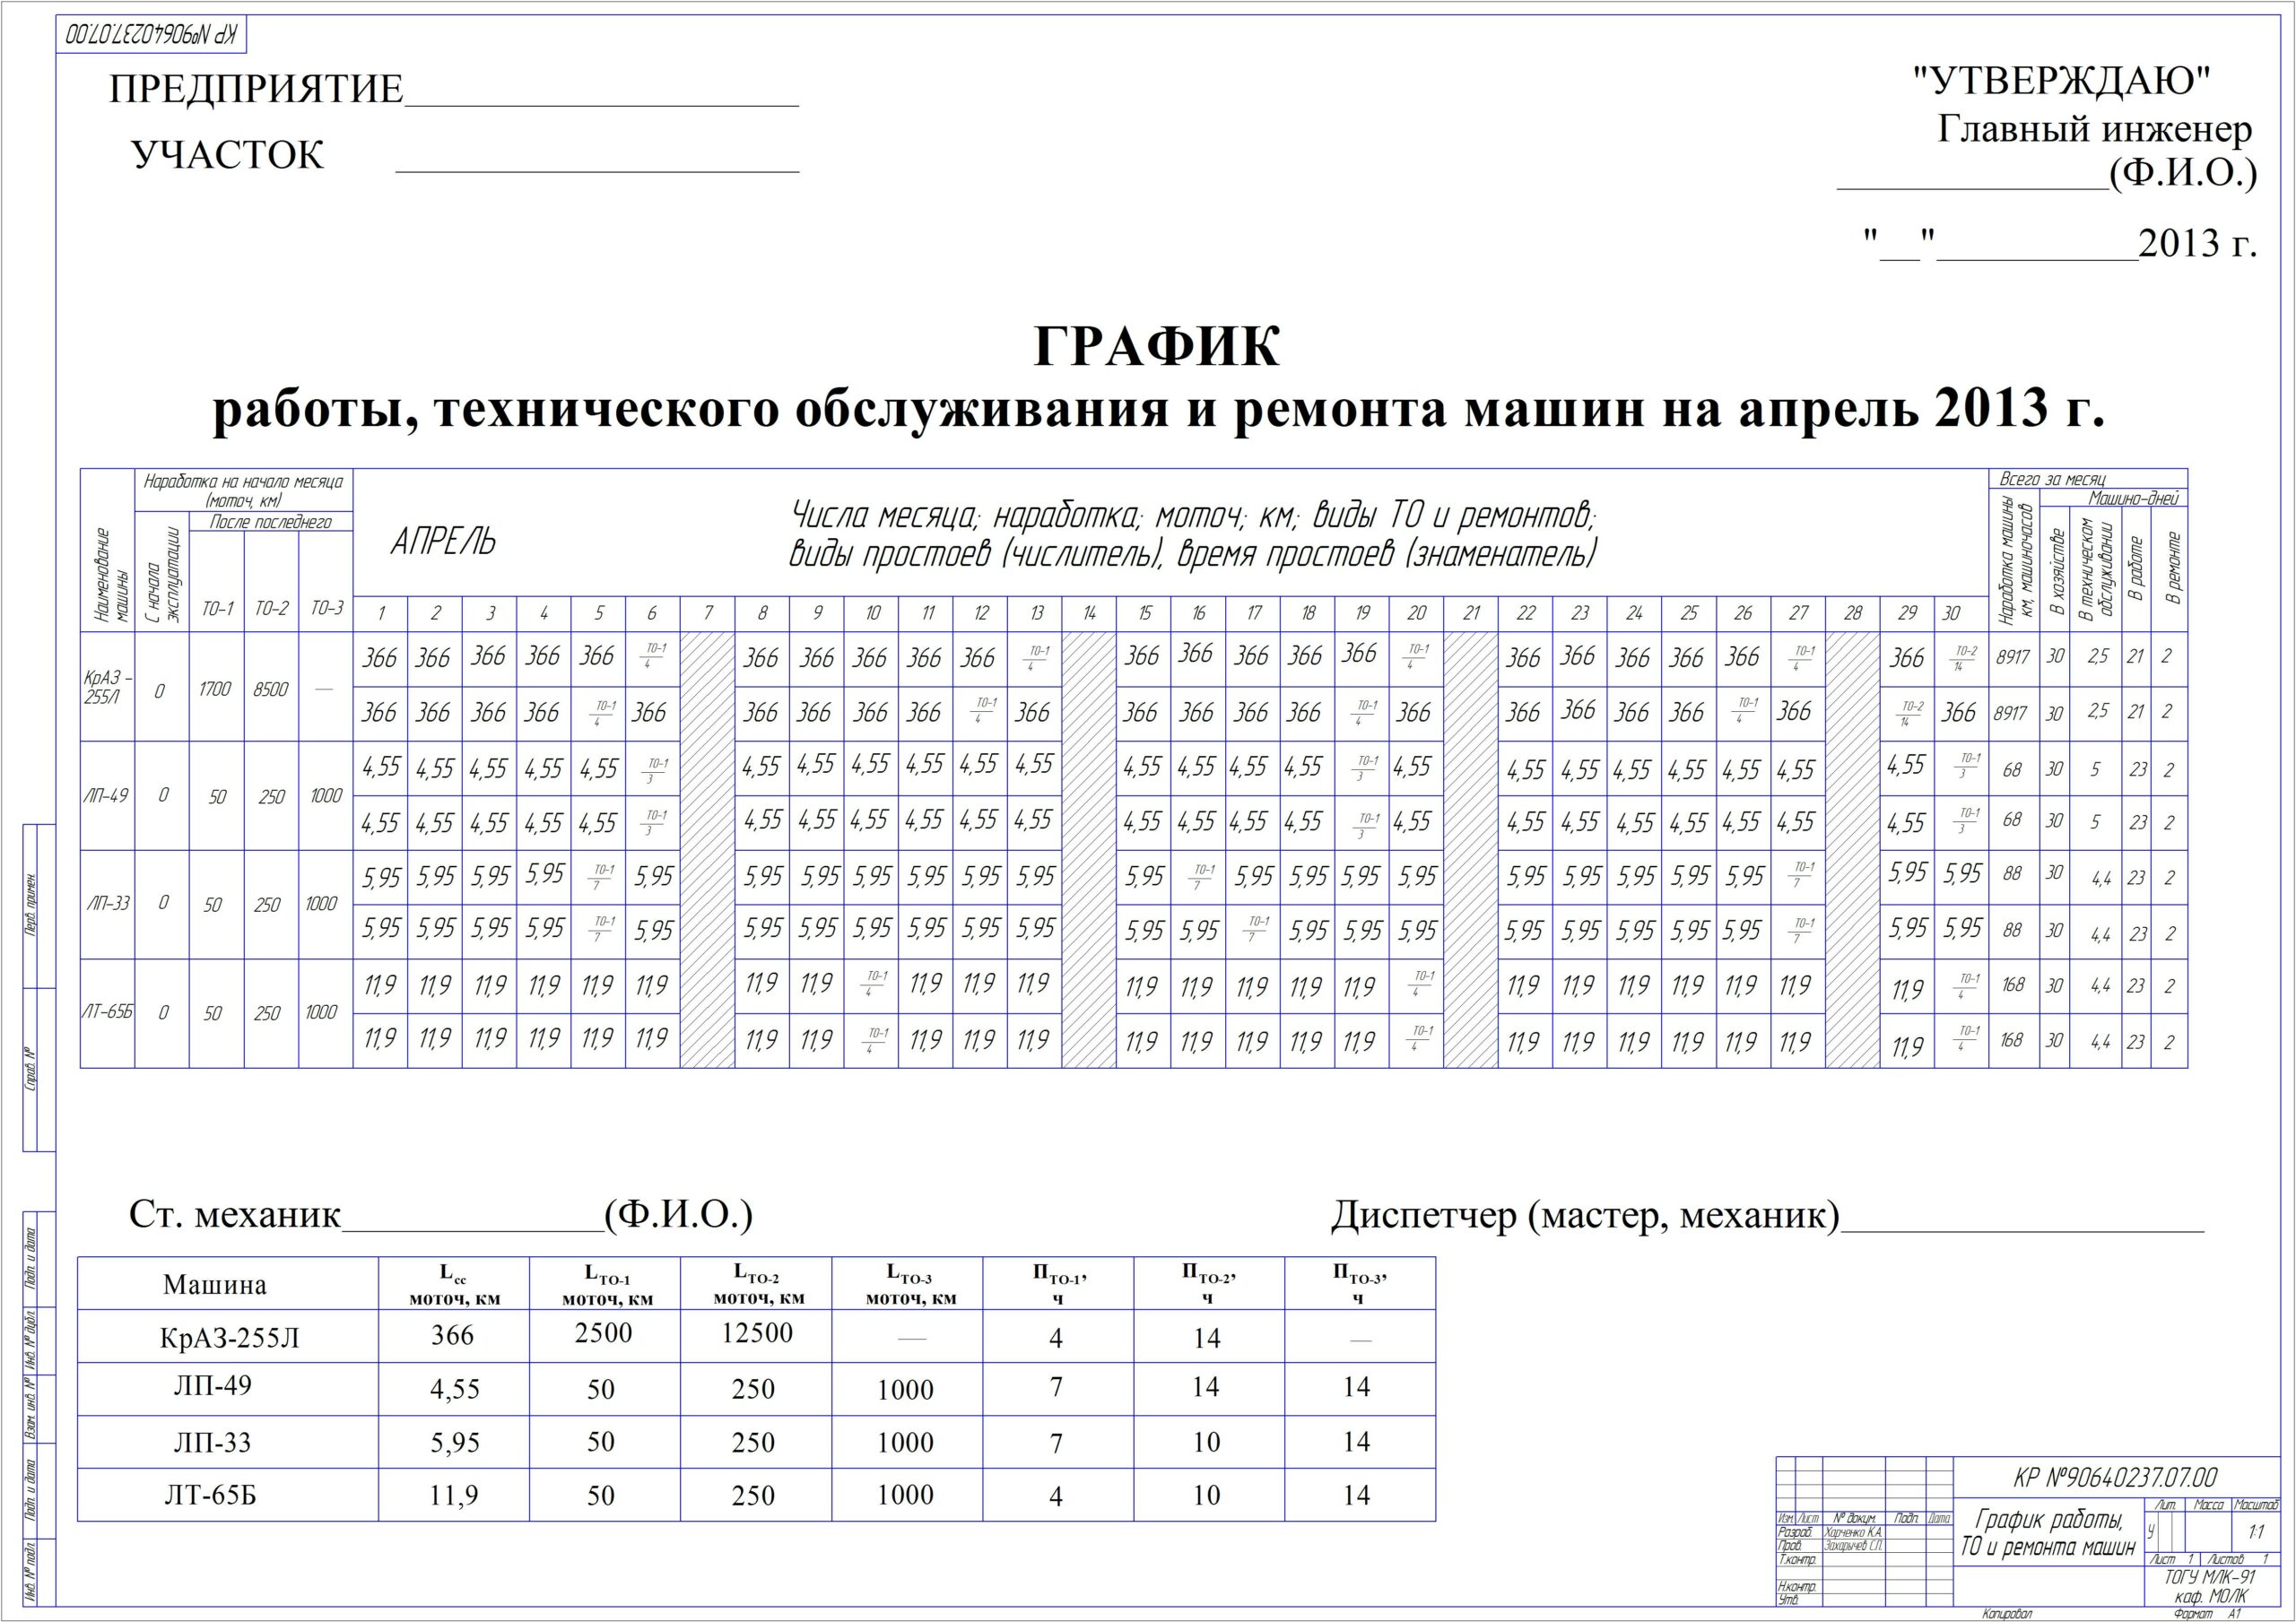Viewport: 2296px width, 1622px height.
Task: Click the "Формат А1" label
Action: tap(2209, 1614)
